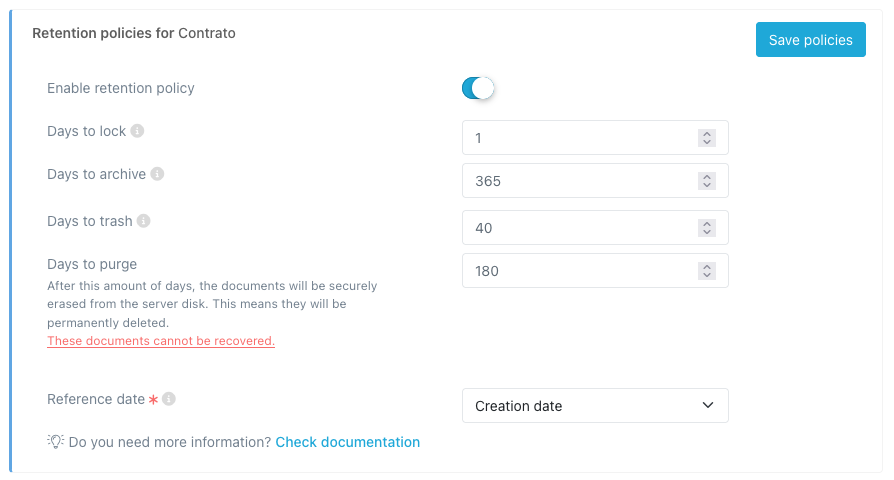Screen dimensions: 894x480
Task: Click the Days to trash stepper arrows
Action: (706, 228)
